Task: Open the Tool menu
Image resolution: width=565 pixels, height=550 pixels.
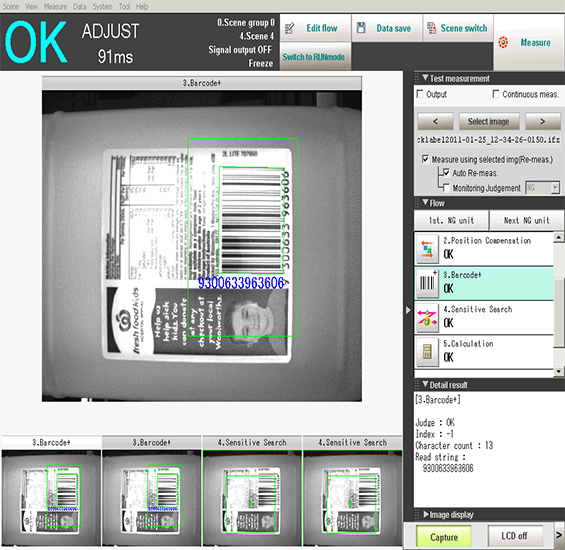Action: 124,6
